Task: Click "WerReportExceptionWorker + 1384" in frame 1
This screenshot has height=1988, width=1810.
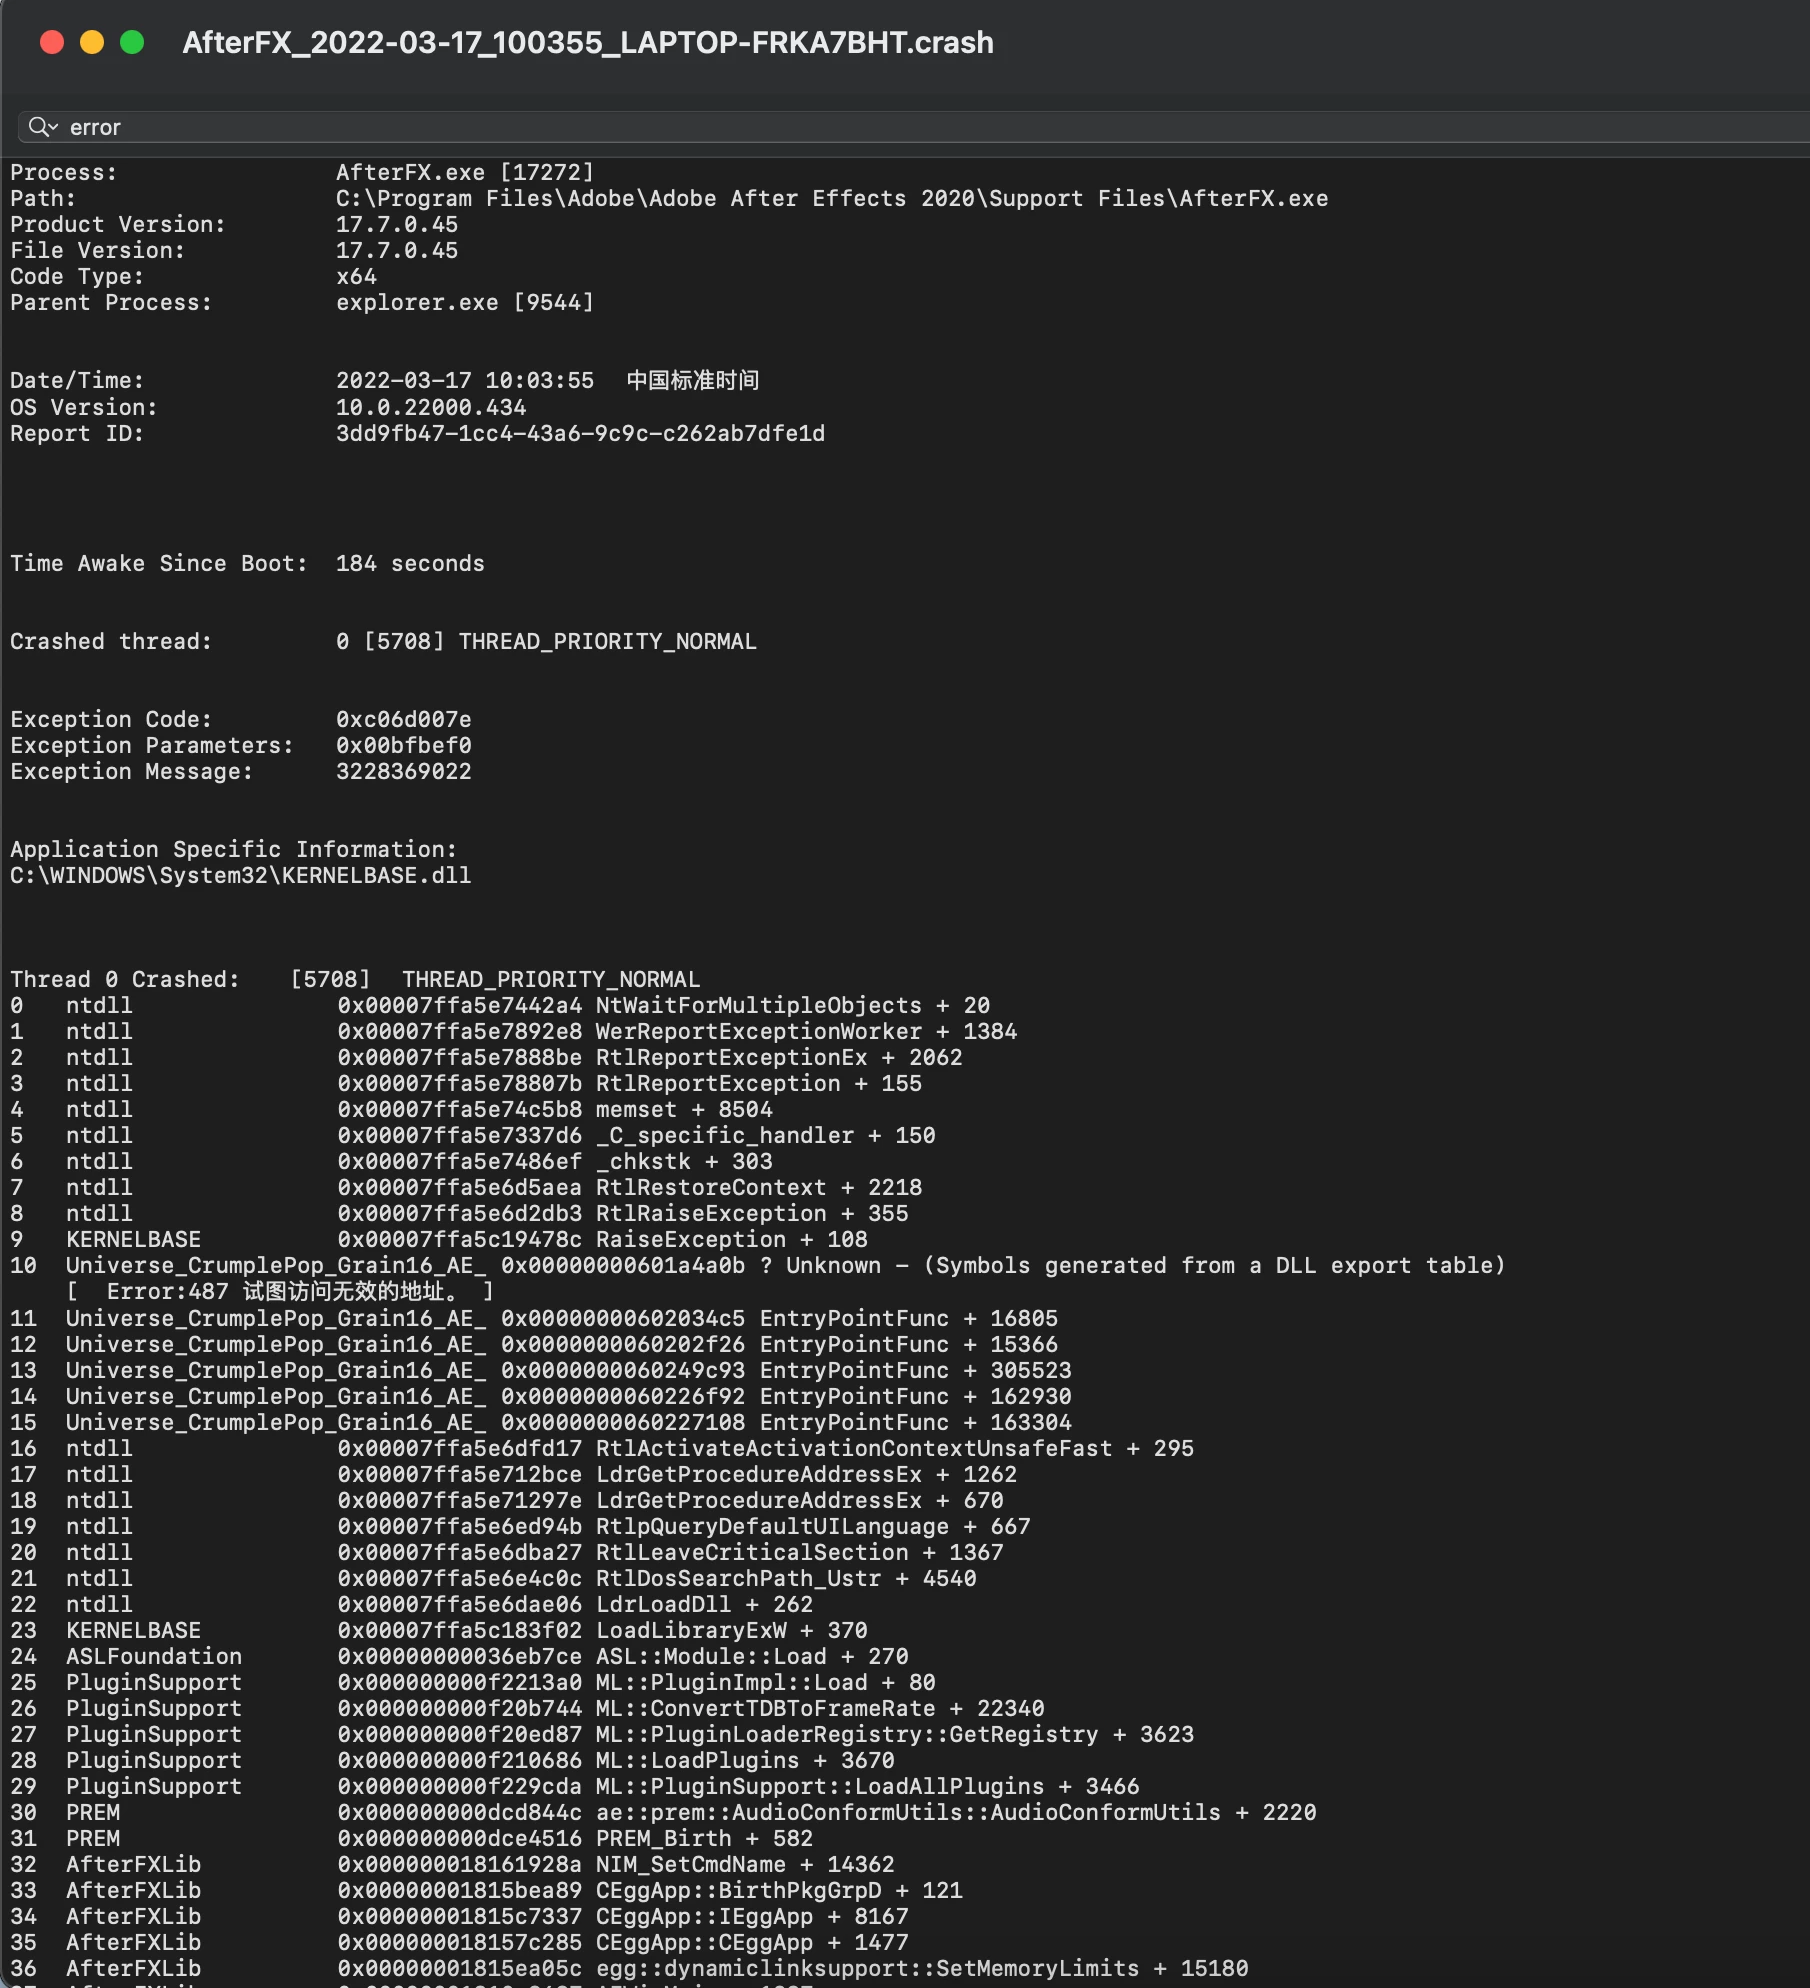Action: point(806,1031)
